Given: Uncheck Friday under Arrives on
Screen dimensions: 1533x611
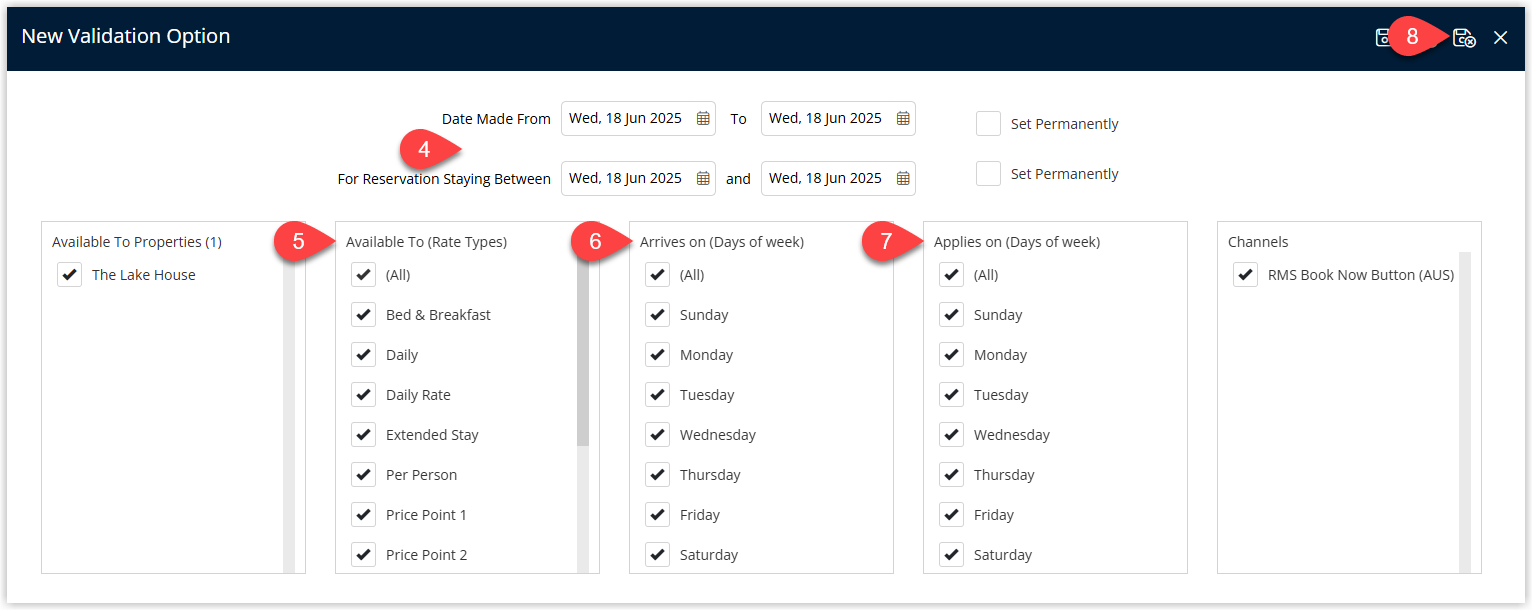Looking at the screenshot, I should pyautogui.click(x=657, y=514).
